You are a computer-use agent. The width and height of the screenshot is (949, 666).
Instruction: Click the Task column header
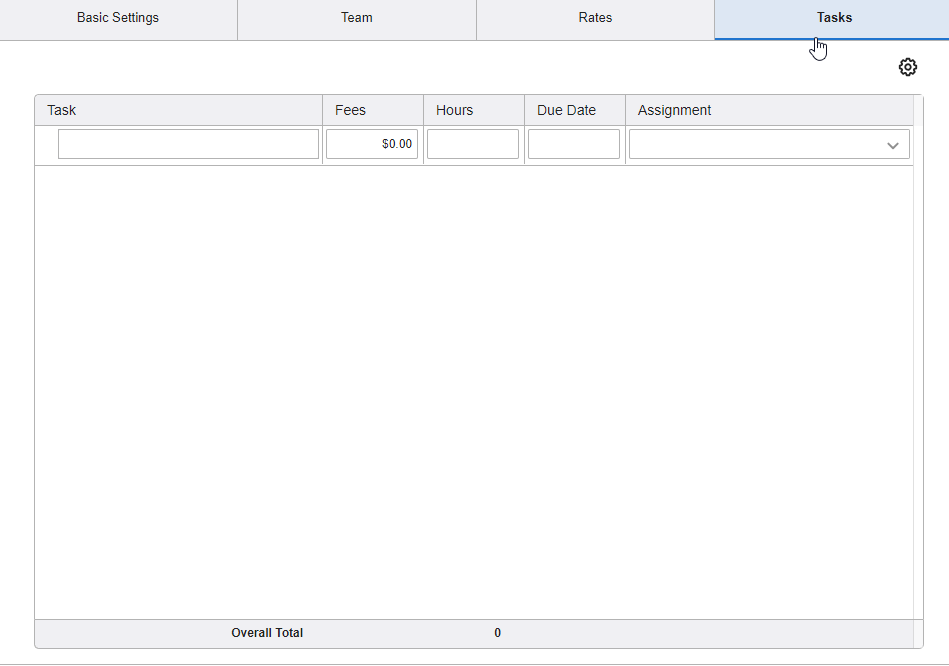click(x=61, y=110)
